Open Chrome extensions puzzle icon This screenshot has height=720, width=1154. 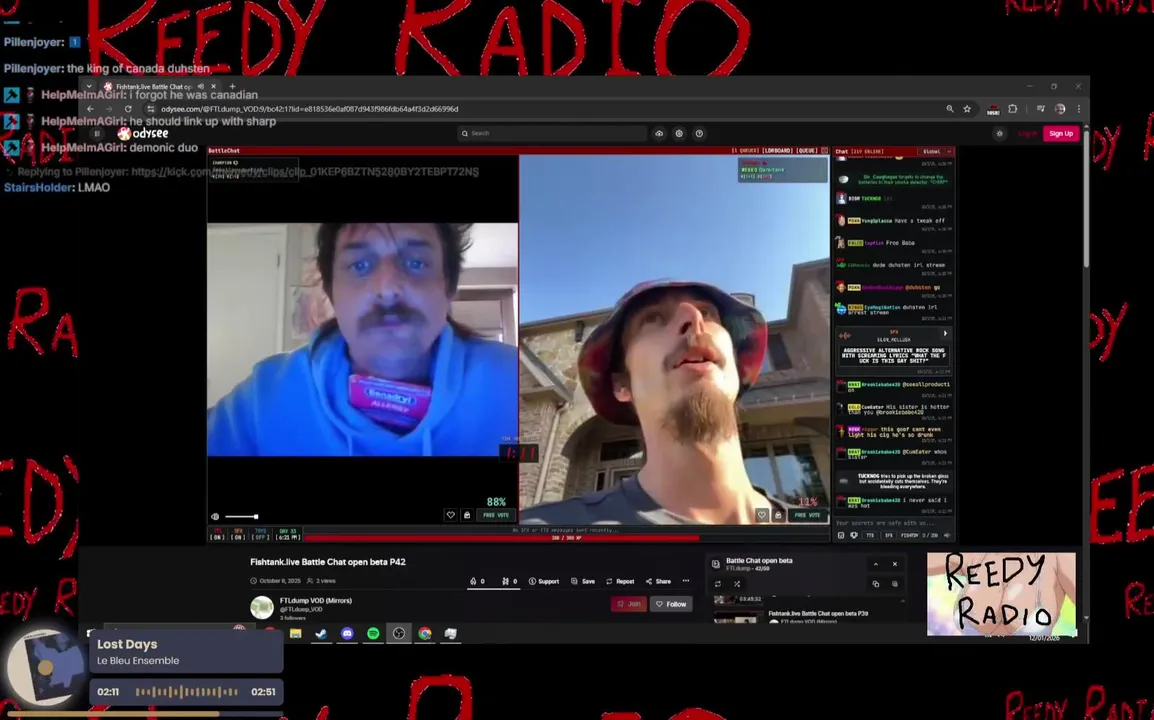coord(1013,109)
